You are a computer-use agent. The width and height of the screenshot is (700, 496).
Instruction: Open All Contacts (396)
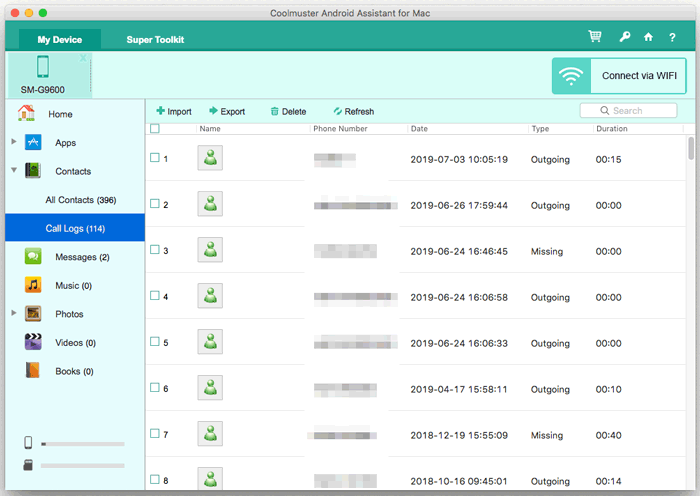click(x=81, y=200)
